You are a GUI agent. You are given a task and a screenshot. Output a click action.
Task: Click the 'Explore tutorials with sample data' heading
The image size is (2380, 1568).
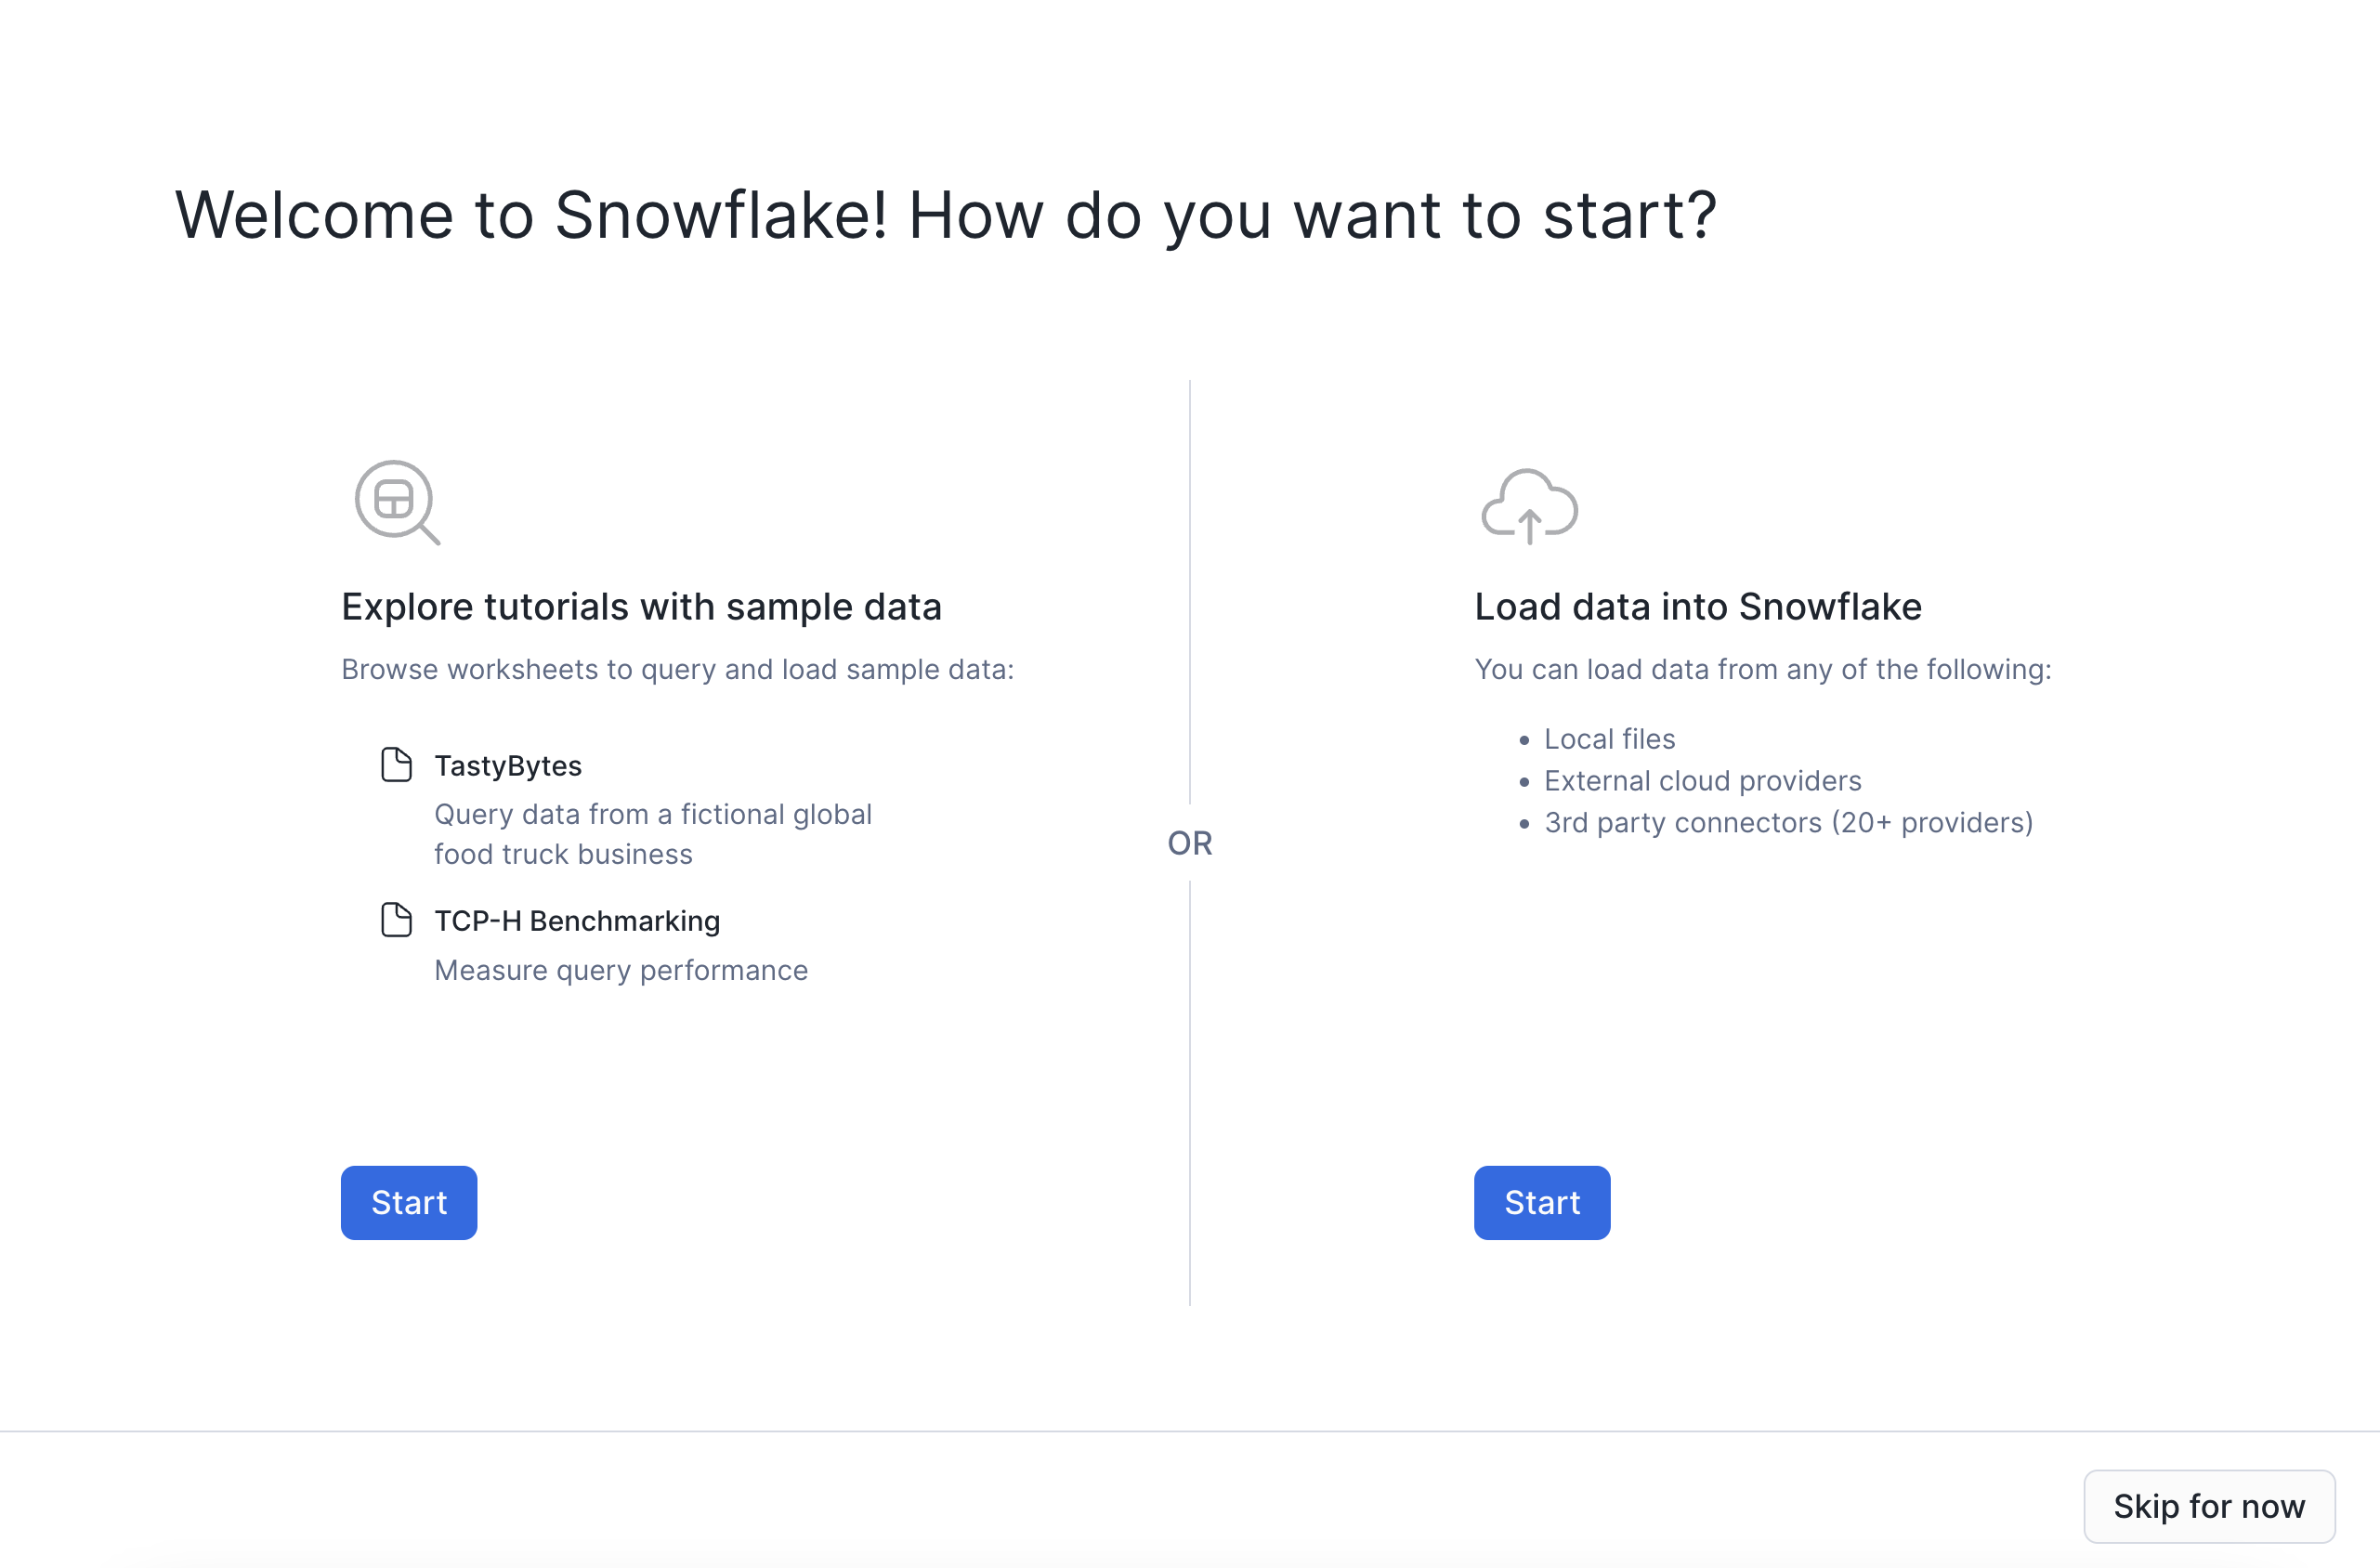[x=641, y=607]
